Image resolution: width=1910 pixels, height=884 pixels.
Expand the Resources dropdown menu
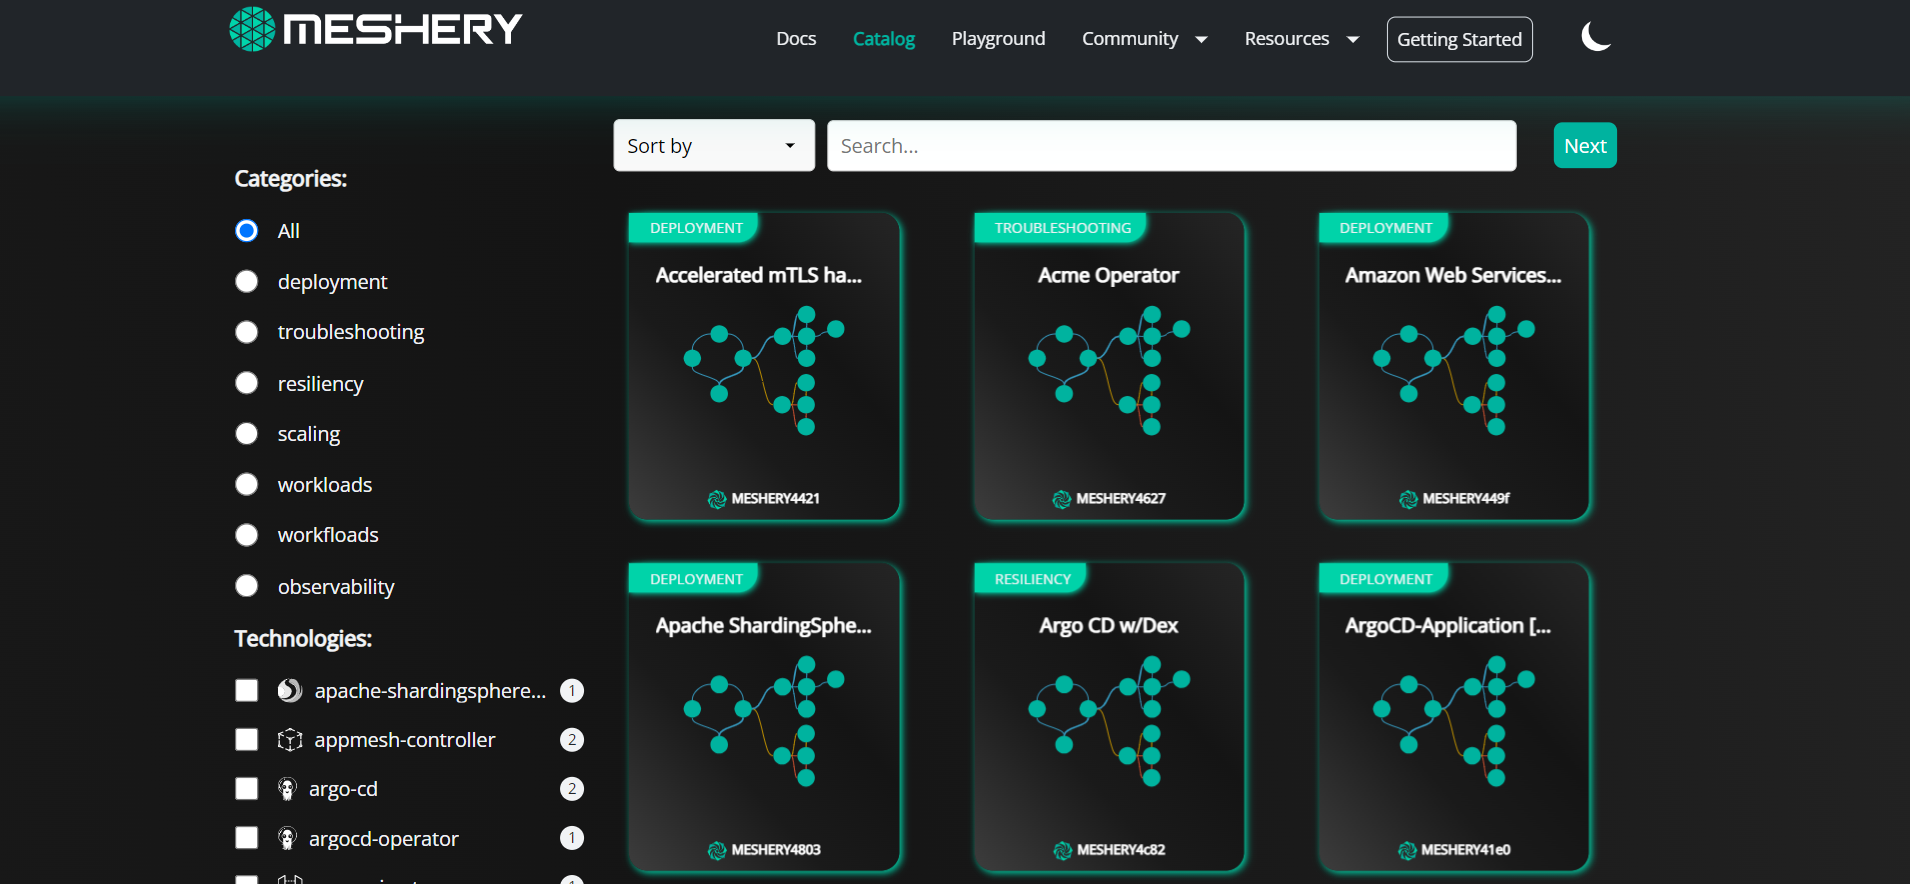(1301, 39)
